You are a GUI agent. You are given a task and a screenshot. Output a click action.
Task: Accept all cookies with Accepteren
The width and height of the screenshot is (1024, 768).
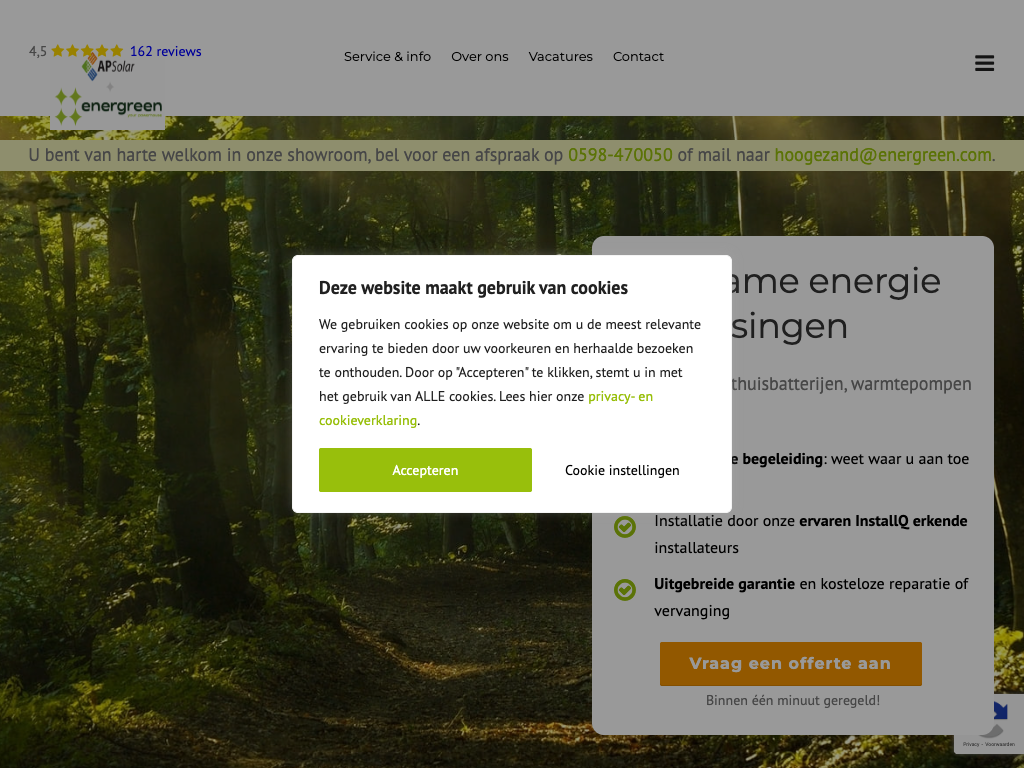coord(425,470)
